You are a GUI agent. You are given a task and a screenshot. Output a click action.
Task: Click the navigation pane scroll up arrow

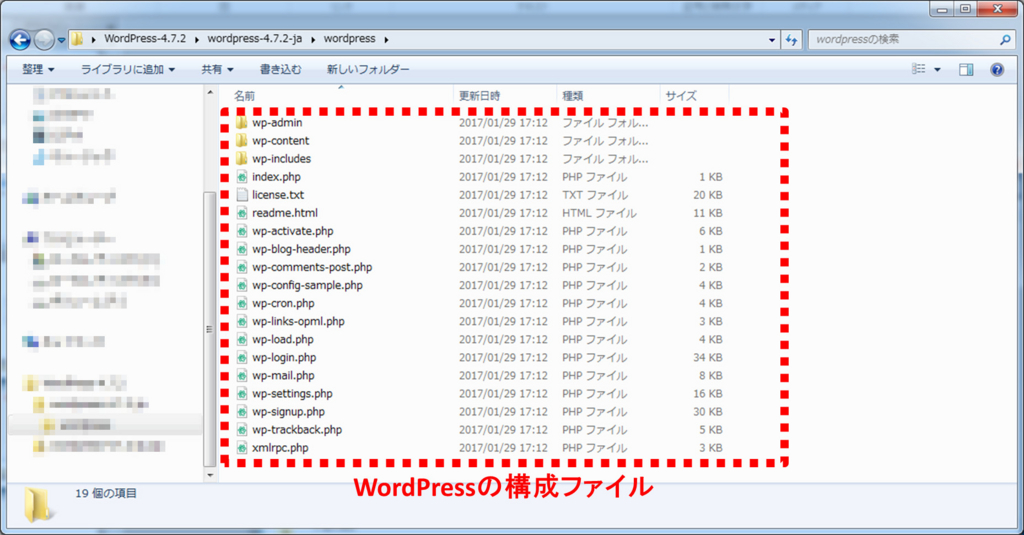tap(210, 93)
